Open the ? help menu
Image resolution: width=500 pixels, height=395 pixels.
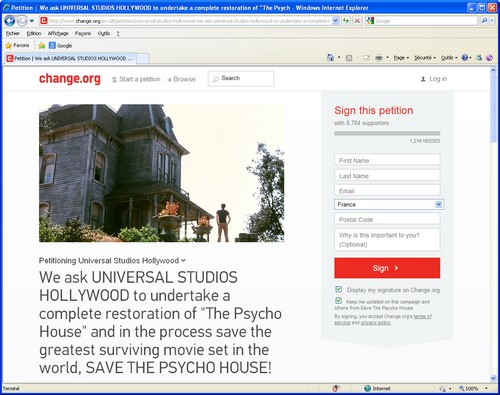click(118, 33)
